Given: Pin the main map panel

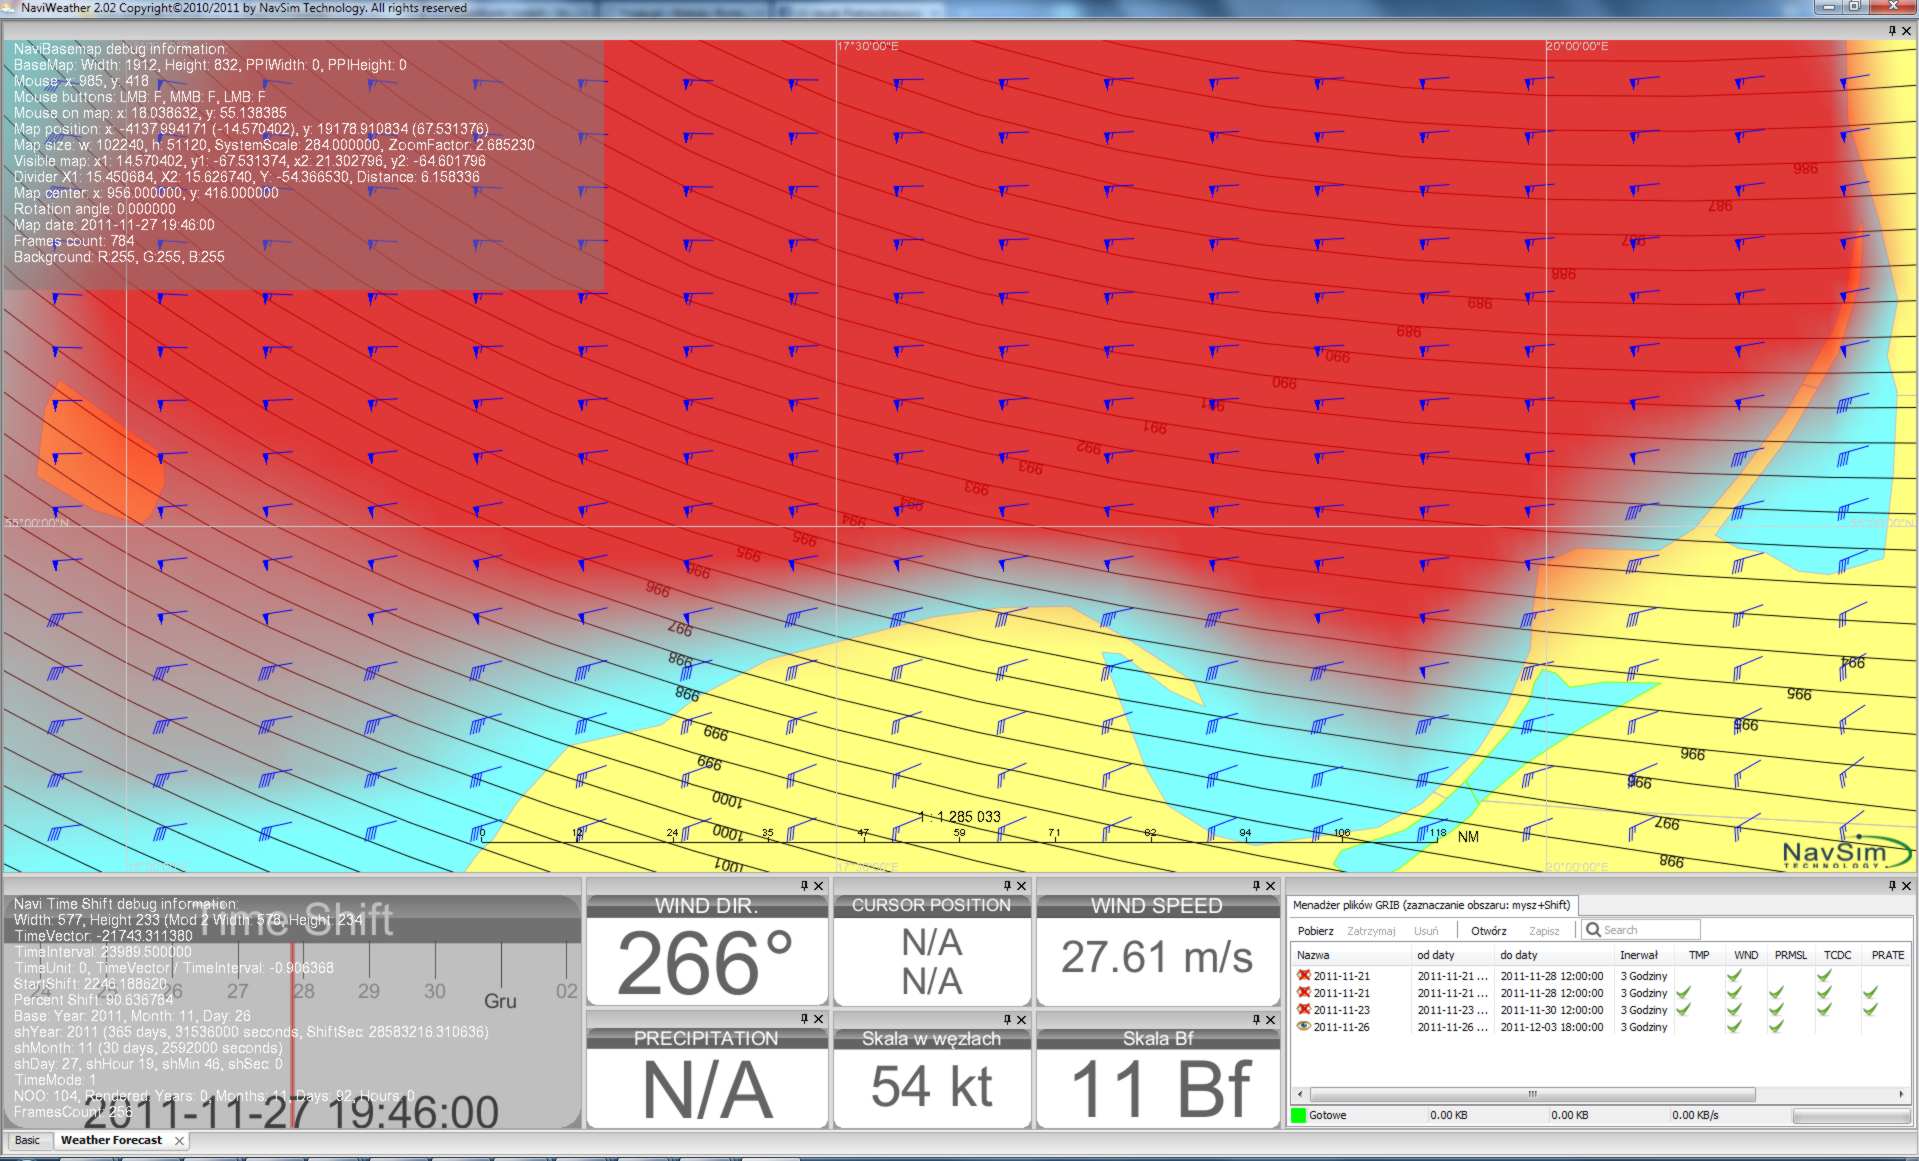Looking at the screenshot, I should click(x=1892, y=31).
